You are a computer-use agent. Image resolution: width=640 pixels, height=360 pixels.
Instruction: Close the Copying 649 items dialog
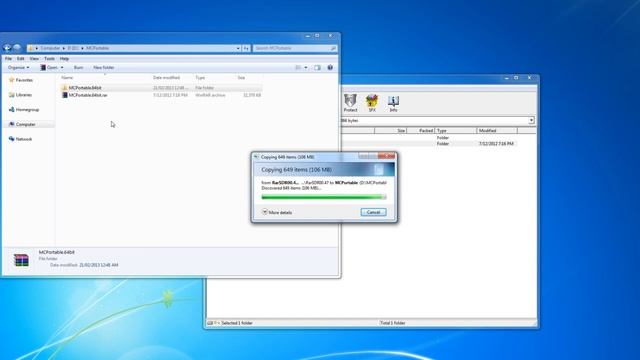pyautogui.click(x=387, y=156)
